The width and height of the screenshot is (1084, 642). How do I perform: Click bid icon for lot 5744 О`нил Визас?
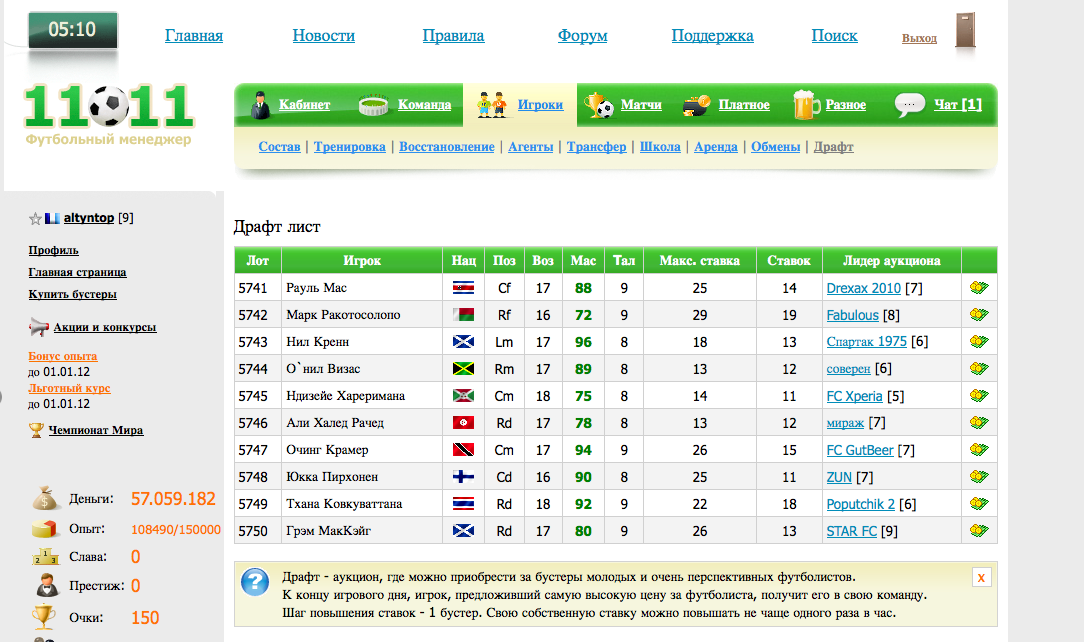tap(979, 368)
